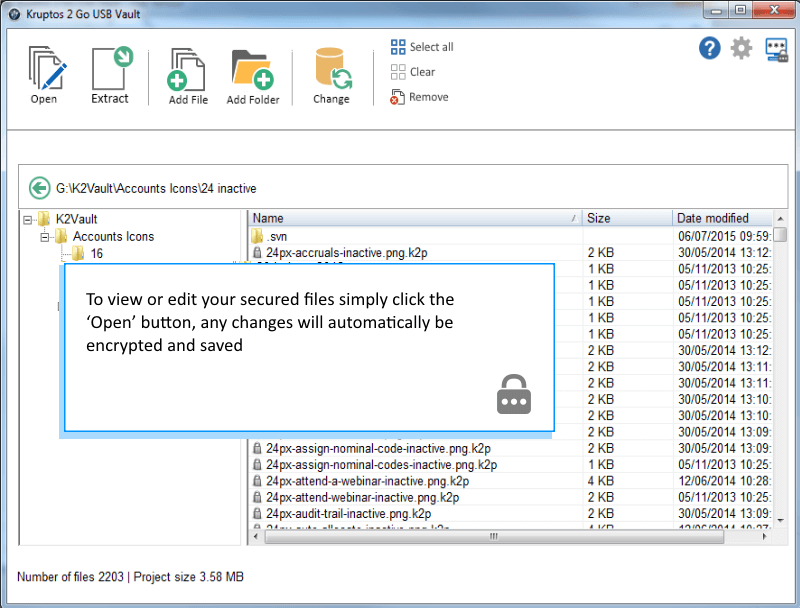Image resolution: width=800 pixels, height=608 pixels.
Task: Sort files by the Name column
Action: [x=410, y=218]
